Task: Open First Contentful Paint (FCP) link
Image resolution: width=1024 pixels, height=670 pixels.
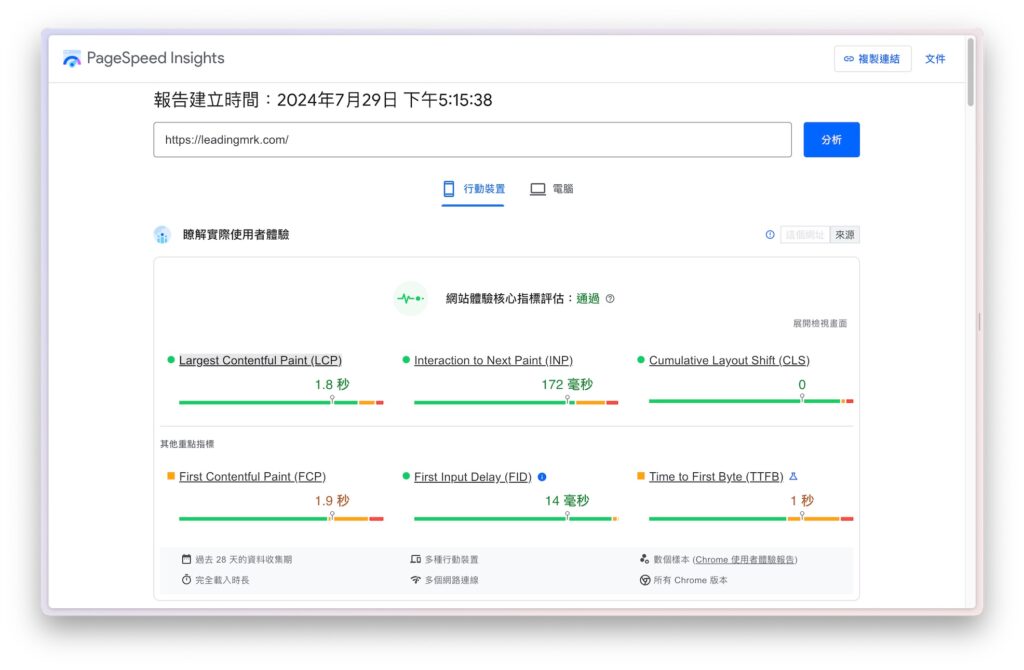Action: pos(252,477)
